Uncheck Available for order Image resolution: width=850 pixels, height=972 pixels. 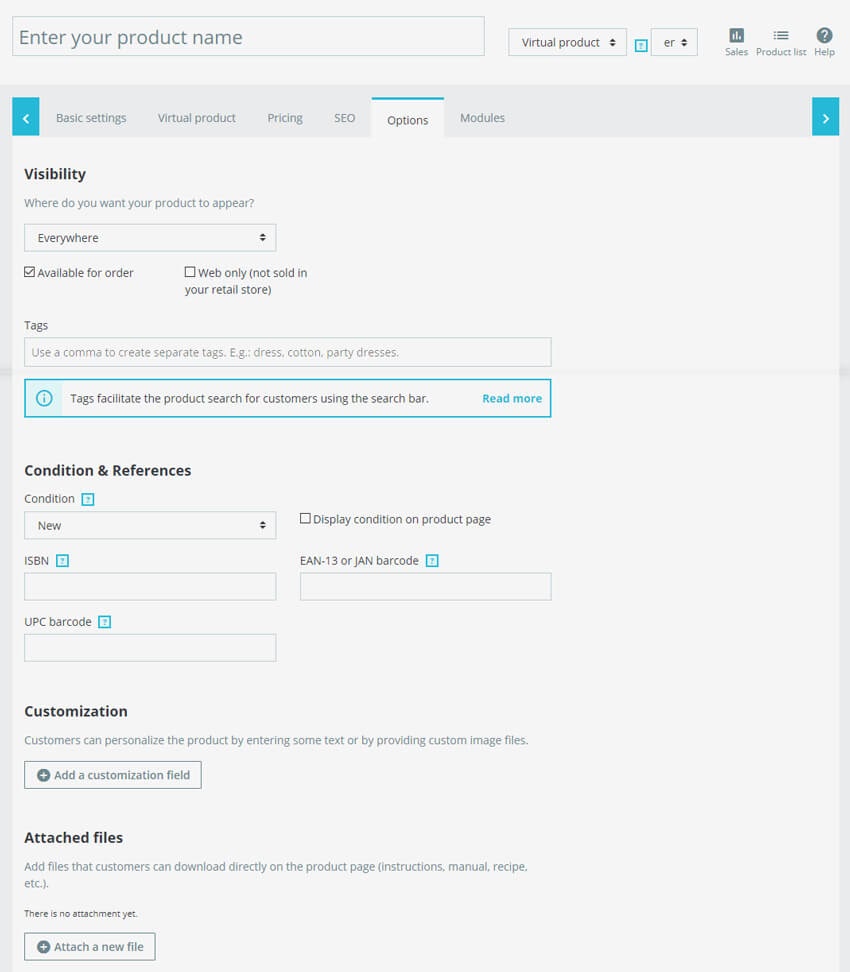30,271
